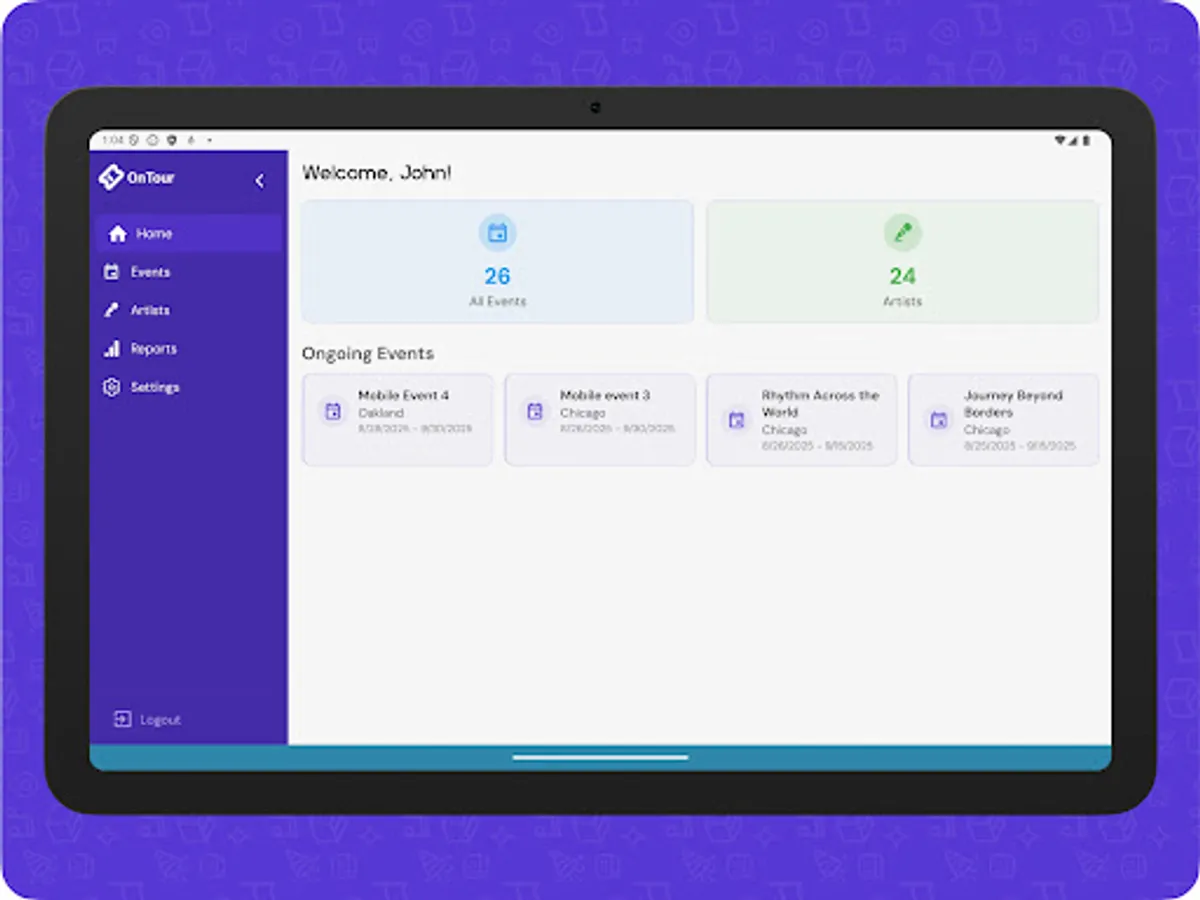Open Reports using the bar chart icon

[113, 349]
